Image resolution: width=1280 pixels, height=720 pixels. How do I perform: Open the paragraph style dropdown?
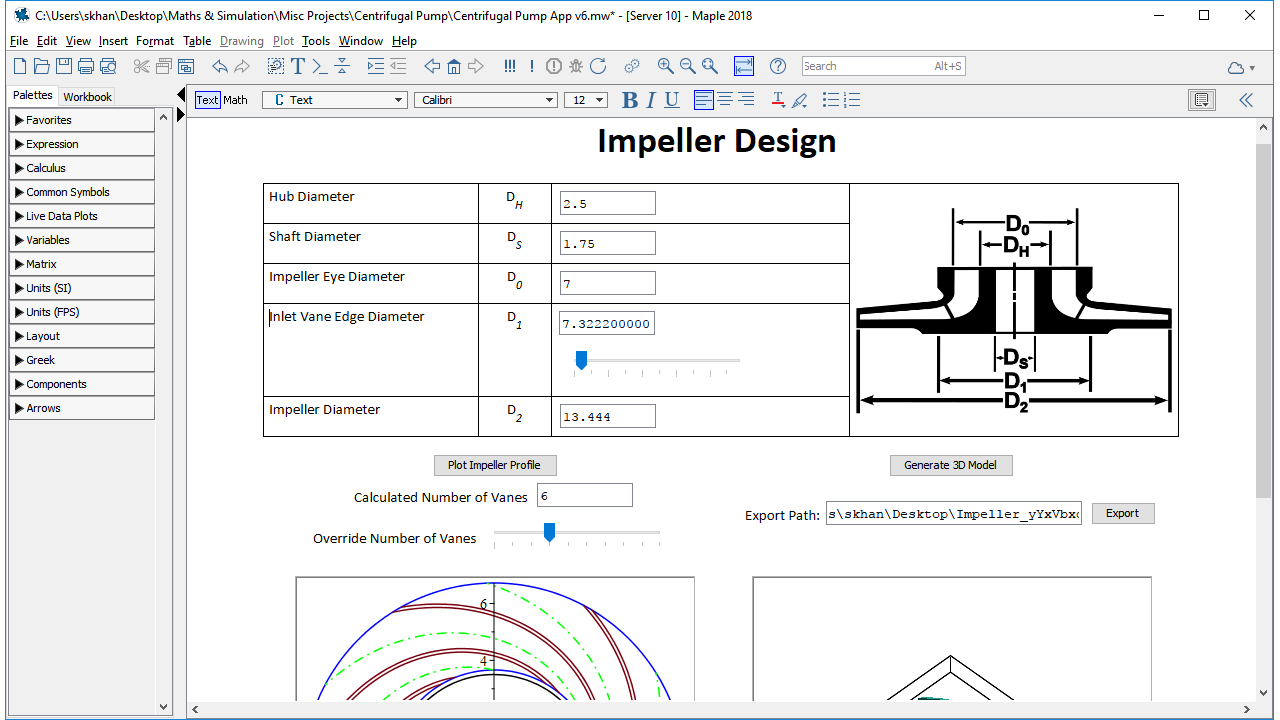[334, 100]
